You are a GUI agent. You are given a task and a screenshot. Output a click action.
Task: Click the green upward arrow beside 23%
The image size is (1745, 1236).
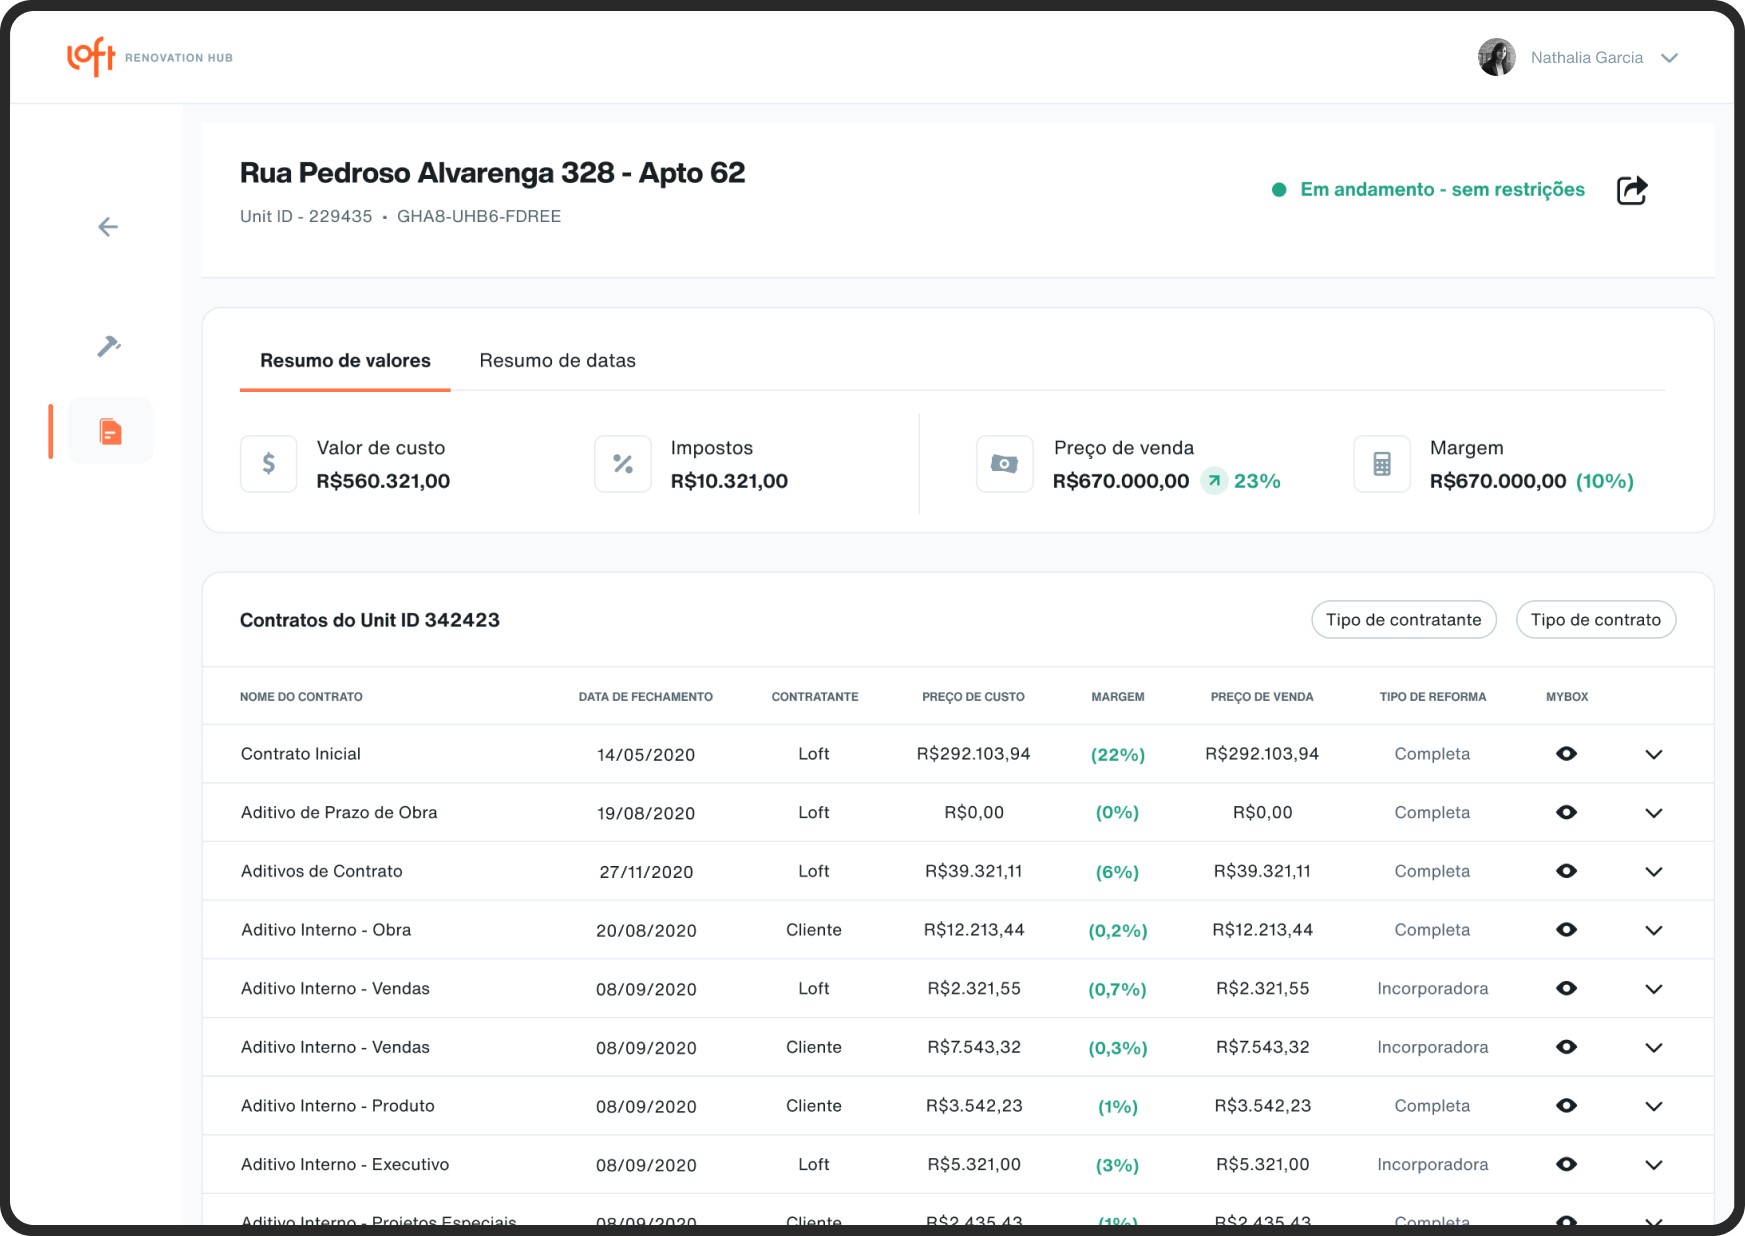click(1214, 481)
